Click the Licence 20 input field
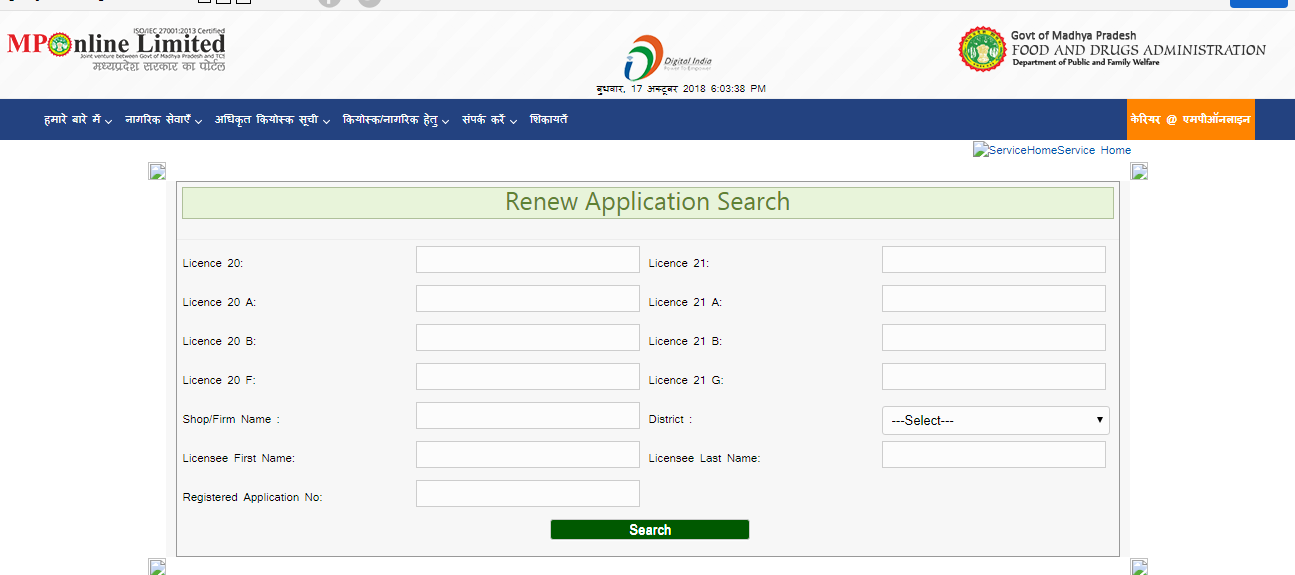The height and width of the screenshot is (575, 1295). click(528, 260)
